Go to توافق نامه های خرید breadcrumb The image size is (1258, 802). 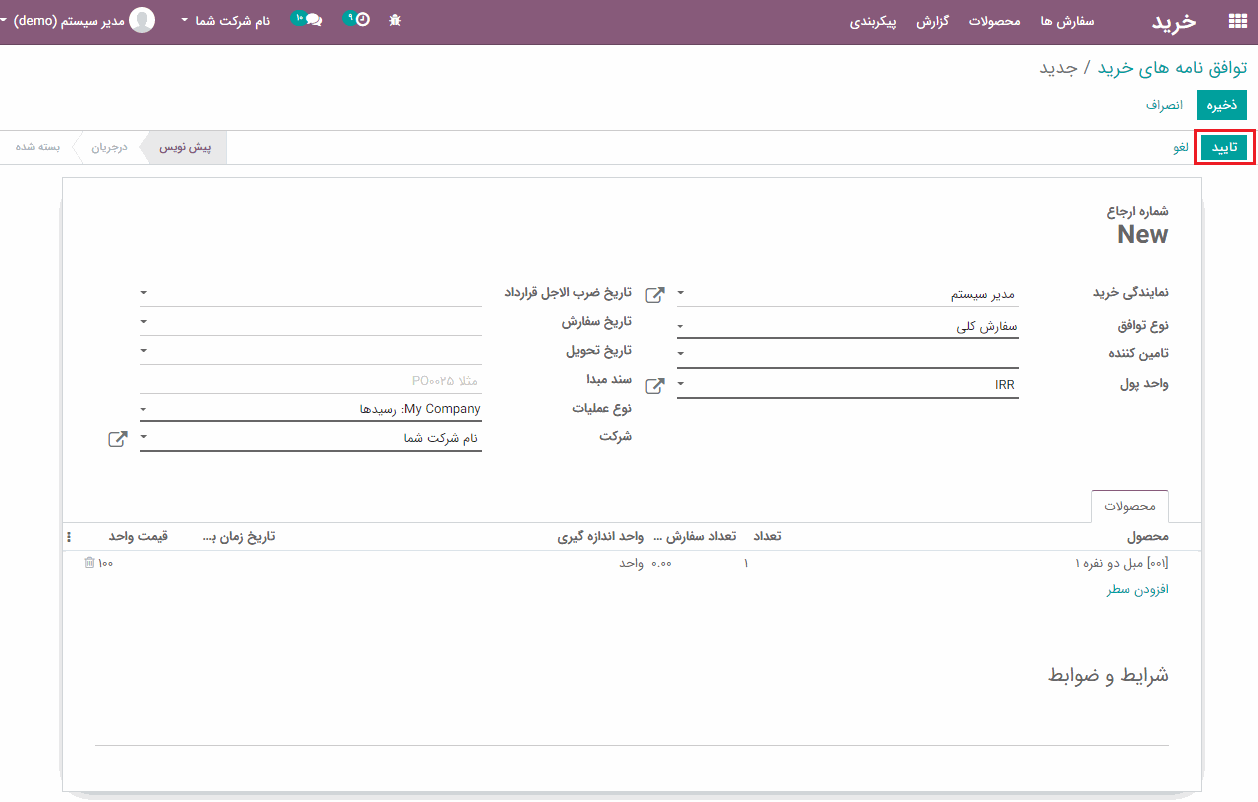[x=1172, y=68]
